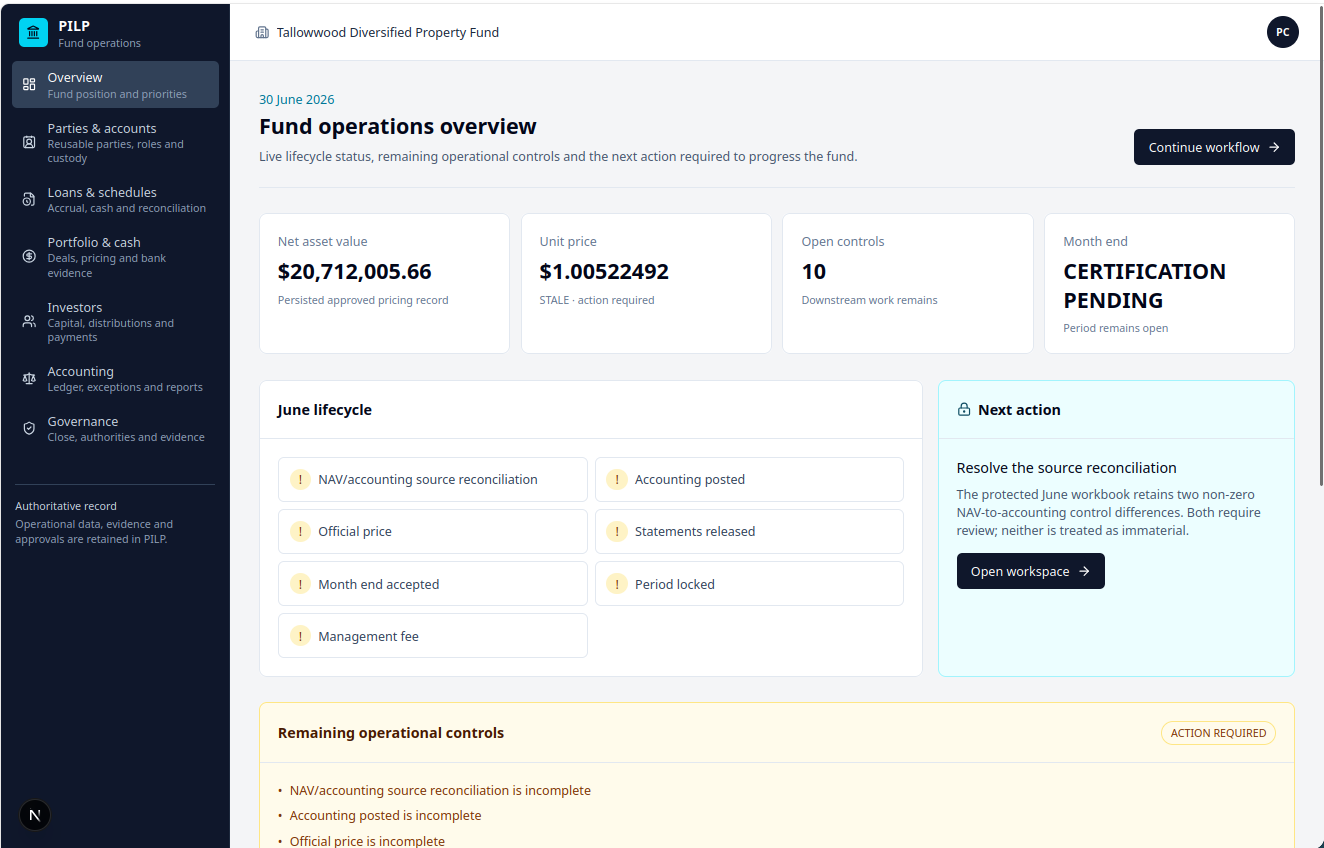Click the June lifecycle heading
Viewport: 1324px width, 848px height.
coord(325,410)
